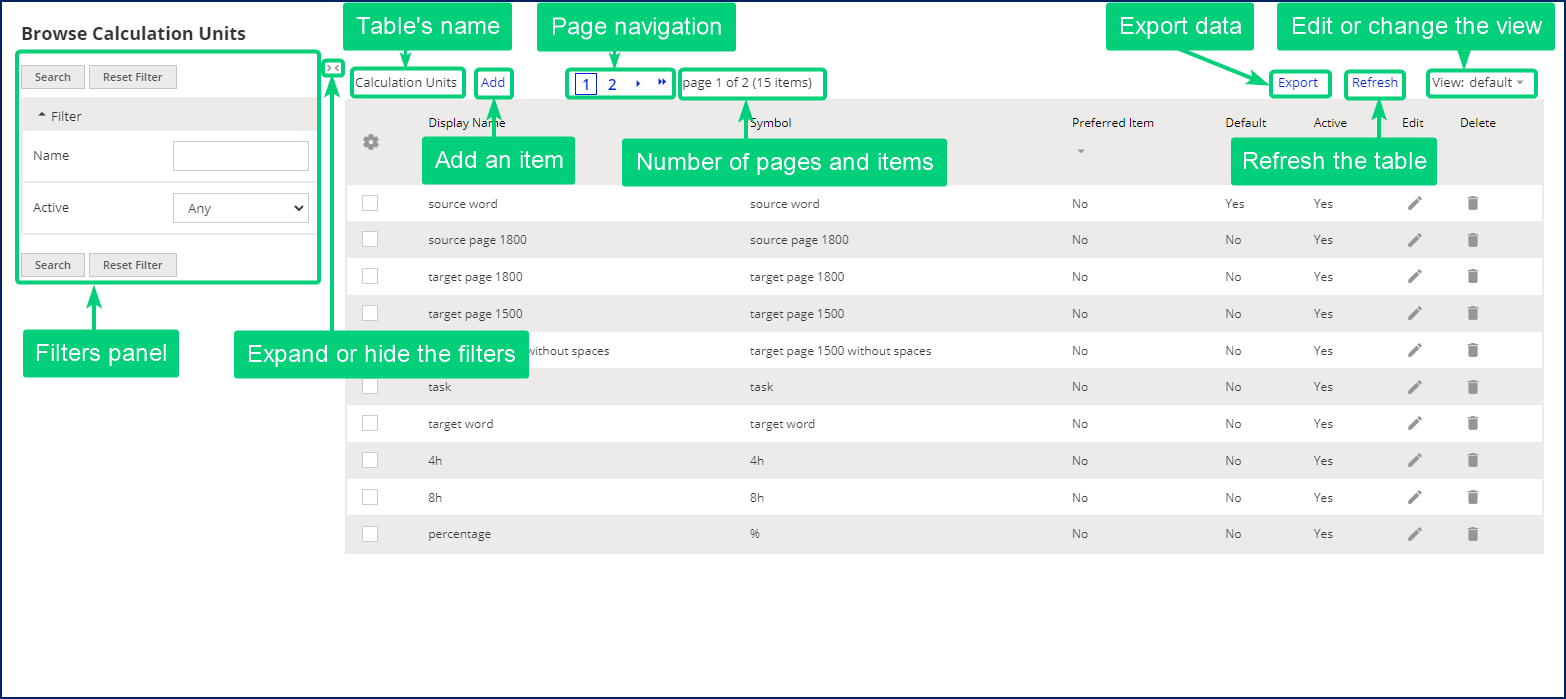This screenshot has height=699, width=1566.
Task: Select page 1 in pagination
Action: coord(586,84)
